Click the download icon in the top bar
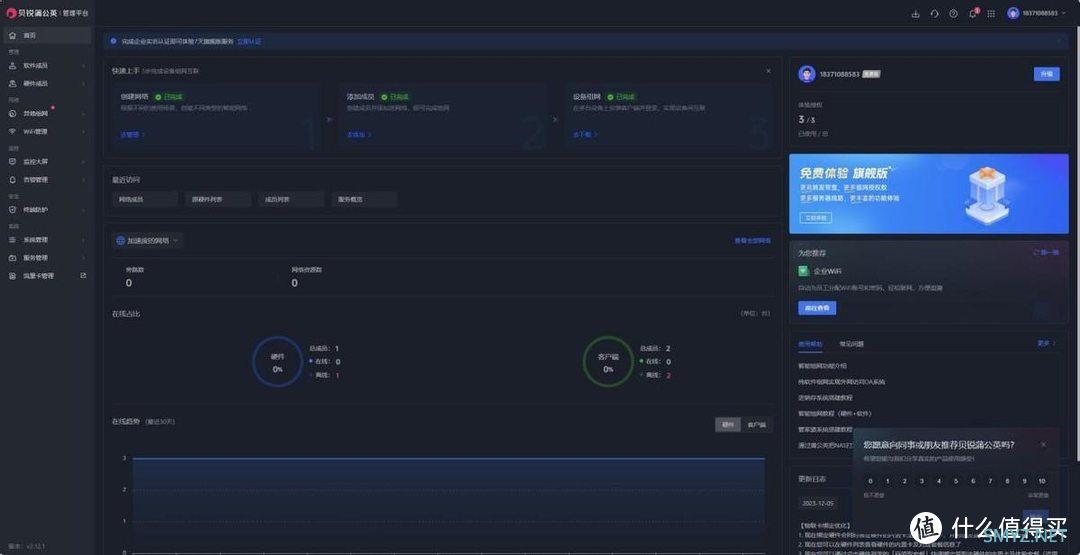 915,13
